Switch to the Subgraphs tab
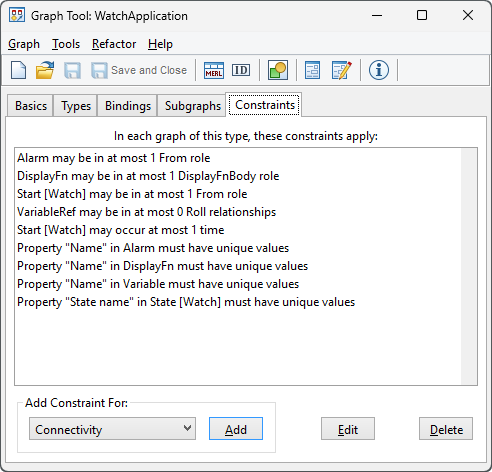The image size is (492, 472). coord(193,106)
